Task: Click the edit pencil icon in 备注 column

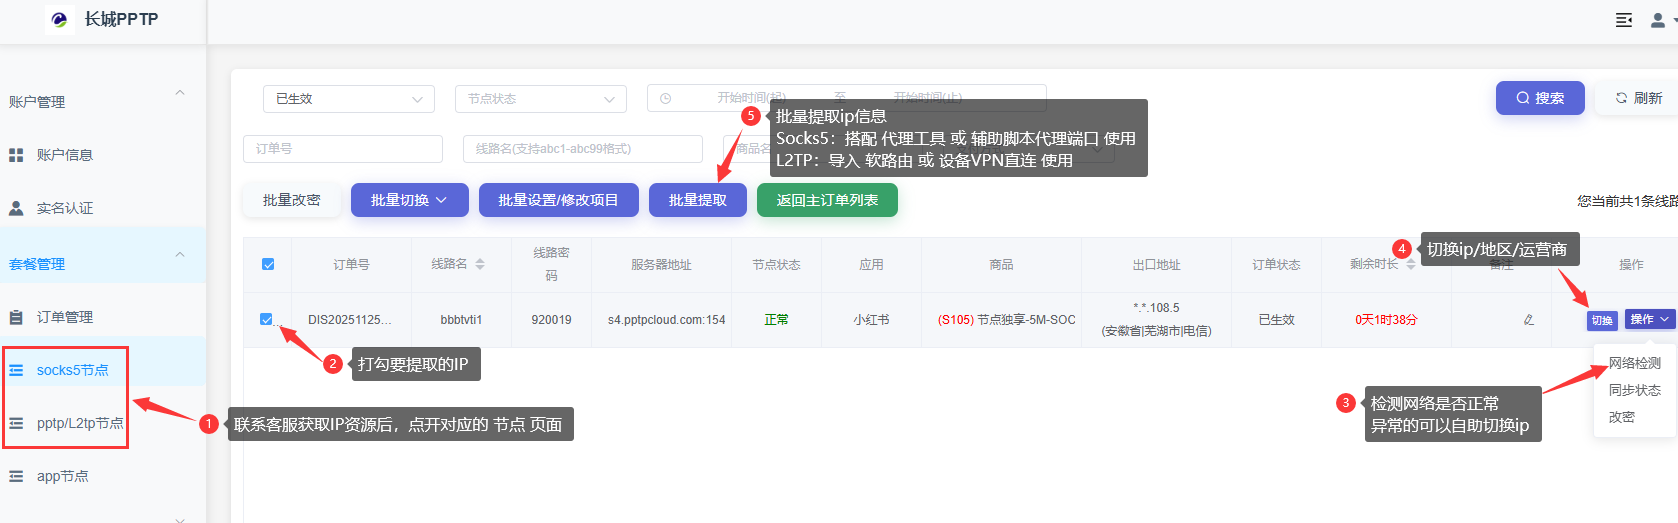Action: pos(1528,320)
